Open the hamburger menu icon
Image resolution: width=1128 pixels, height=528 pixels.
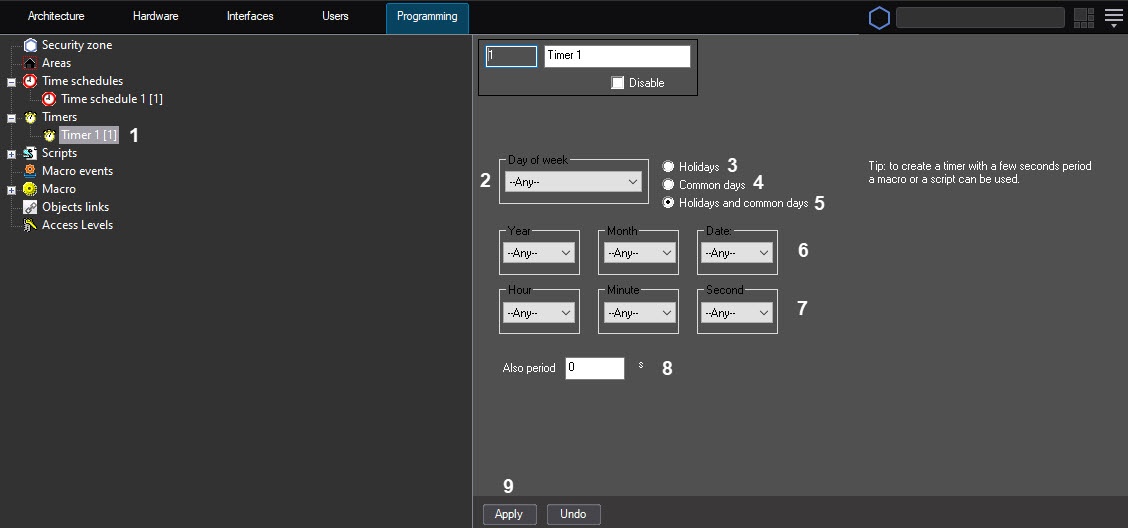click(x=1114, y=18)
